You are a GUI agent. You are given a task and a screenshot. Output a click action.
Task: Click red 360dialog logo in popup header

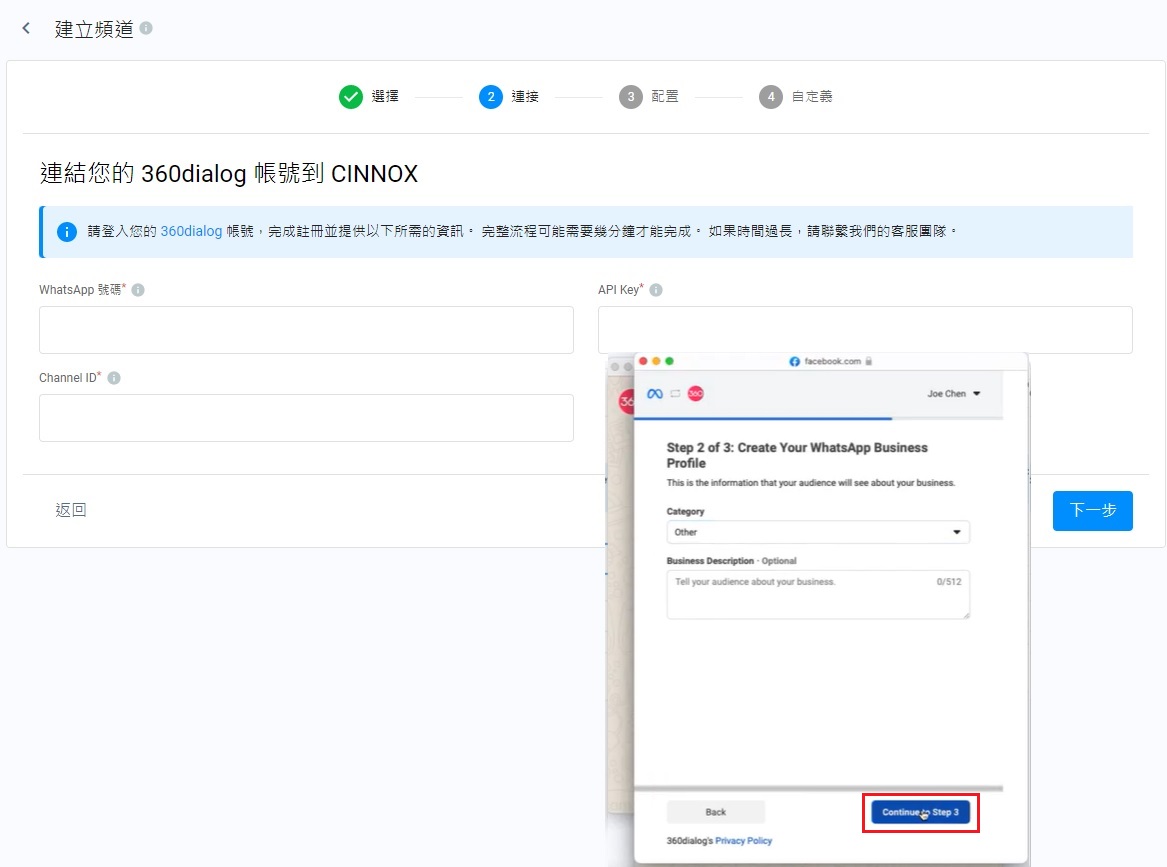coord(695,394)
